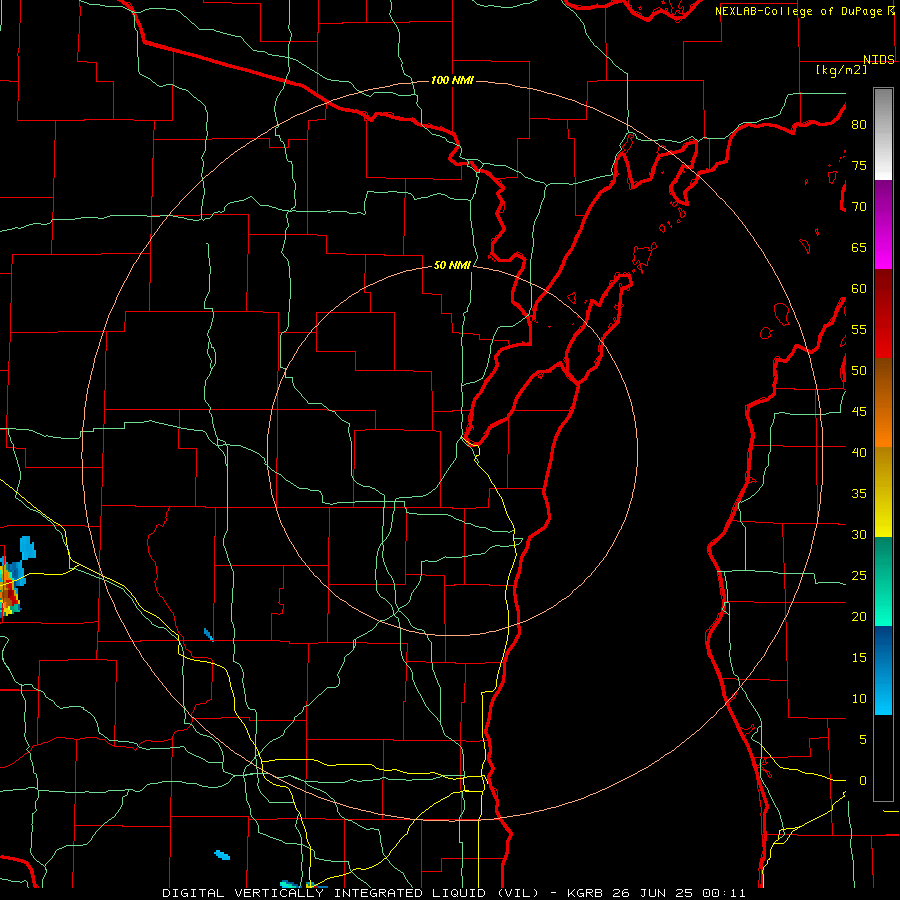Pick the purple-magenta segment of the color bar
The image size is (900, 900).
[883, 224]
